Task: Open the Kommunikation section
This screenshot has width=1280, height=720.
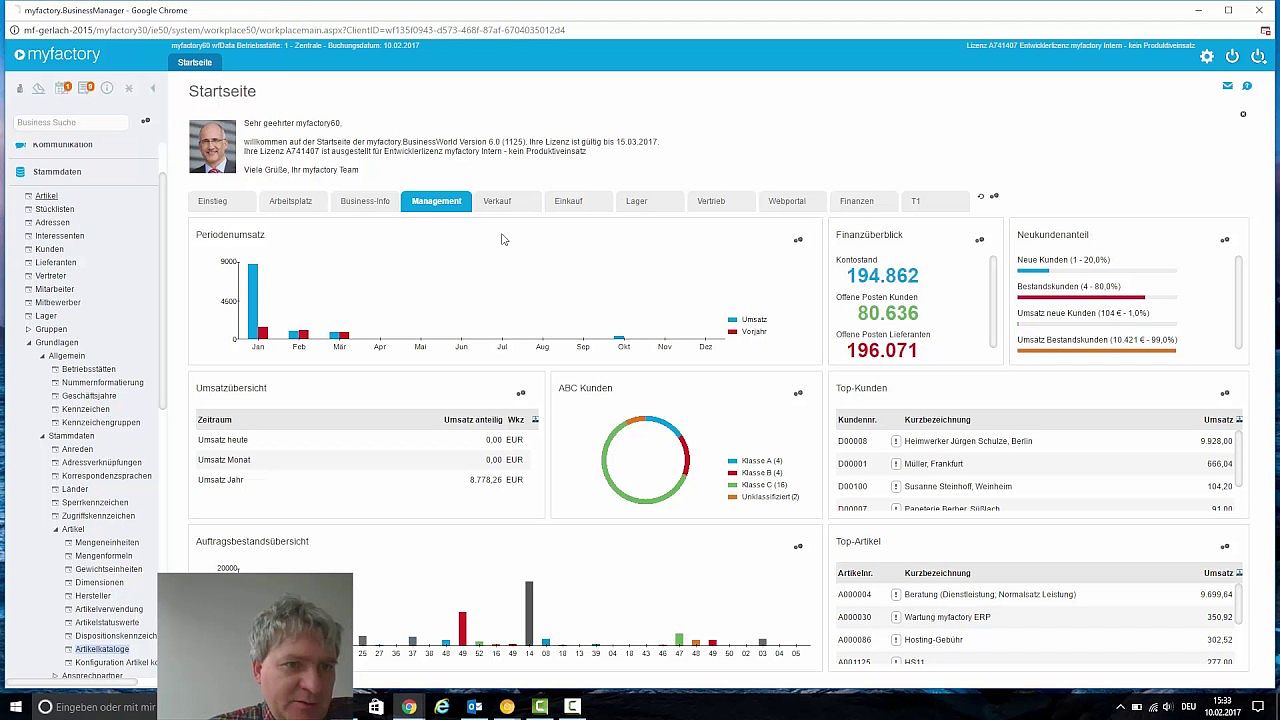Action: click(62, 145)
